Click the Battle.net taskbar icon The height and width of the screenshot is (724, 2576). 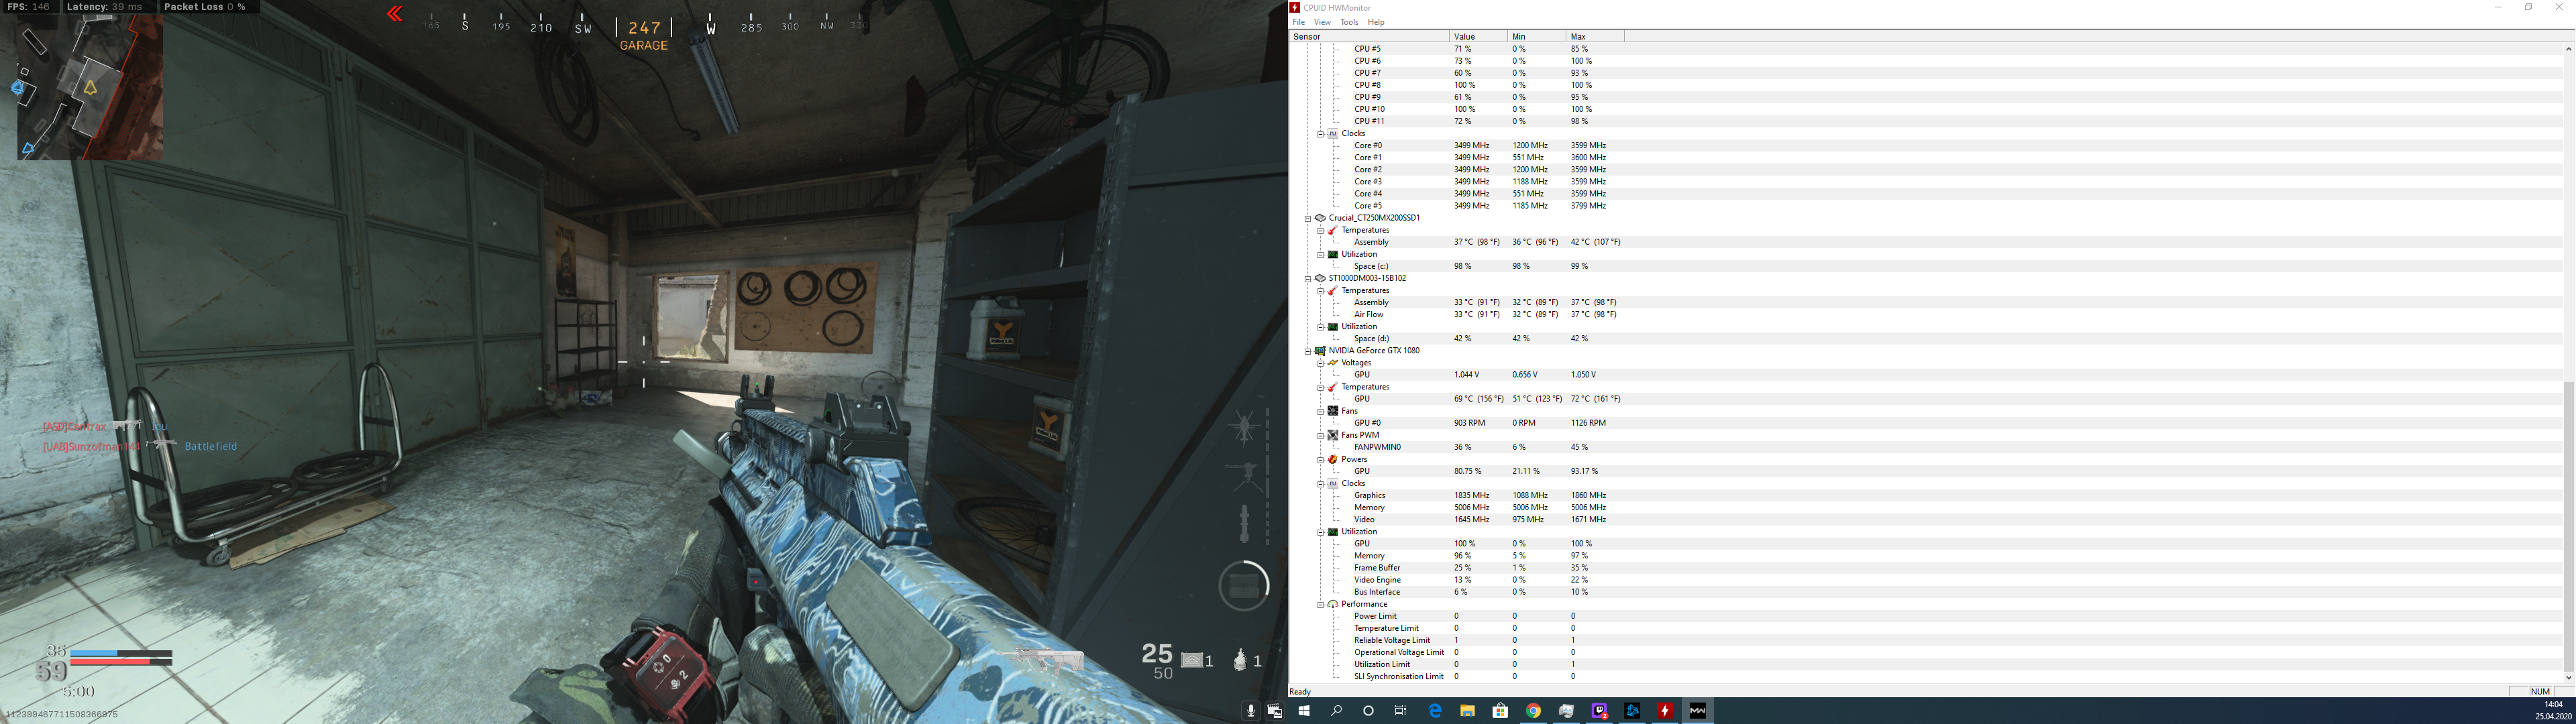(1632, 711)
